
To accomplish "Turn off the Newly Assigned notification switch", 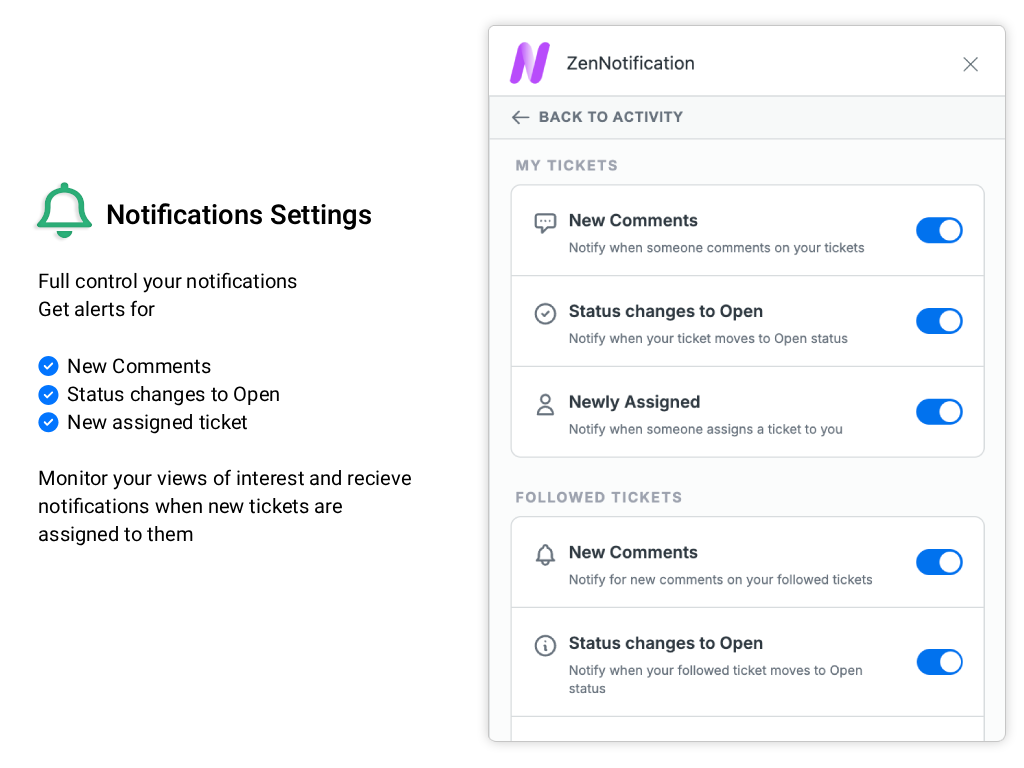I will [x=939, y=411].
